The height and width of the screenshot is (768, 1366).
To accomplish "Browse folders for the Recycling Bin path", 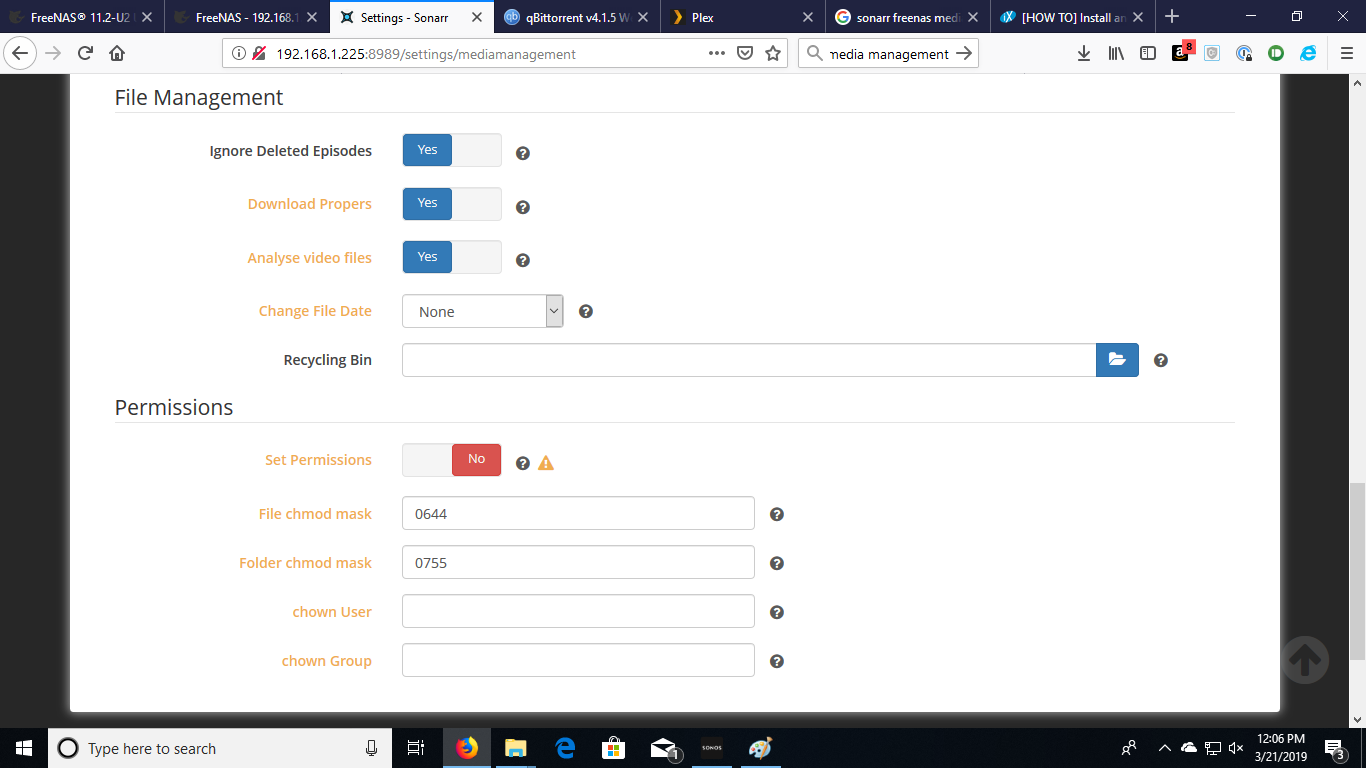I will pyautogui.click(x=1117, y=360).
